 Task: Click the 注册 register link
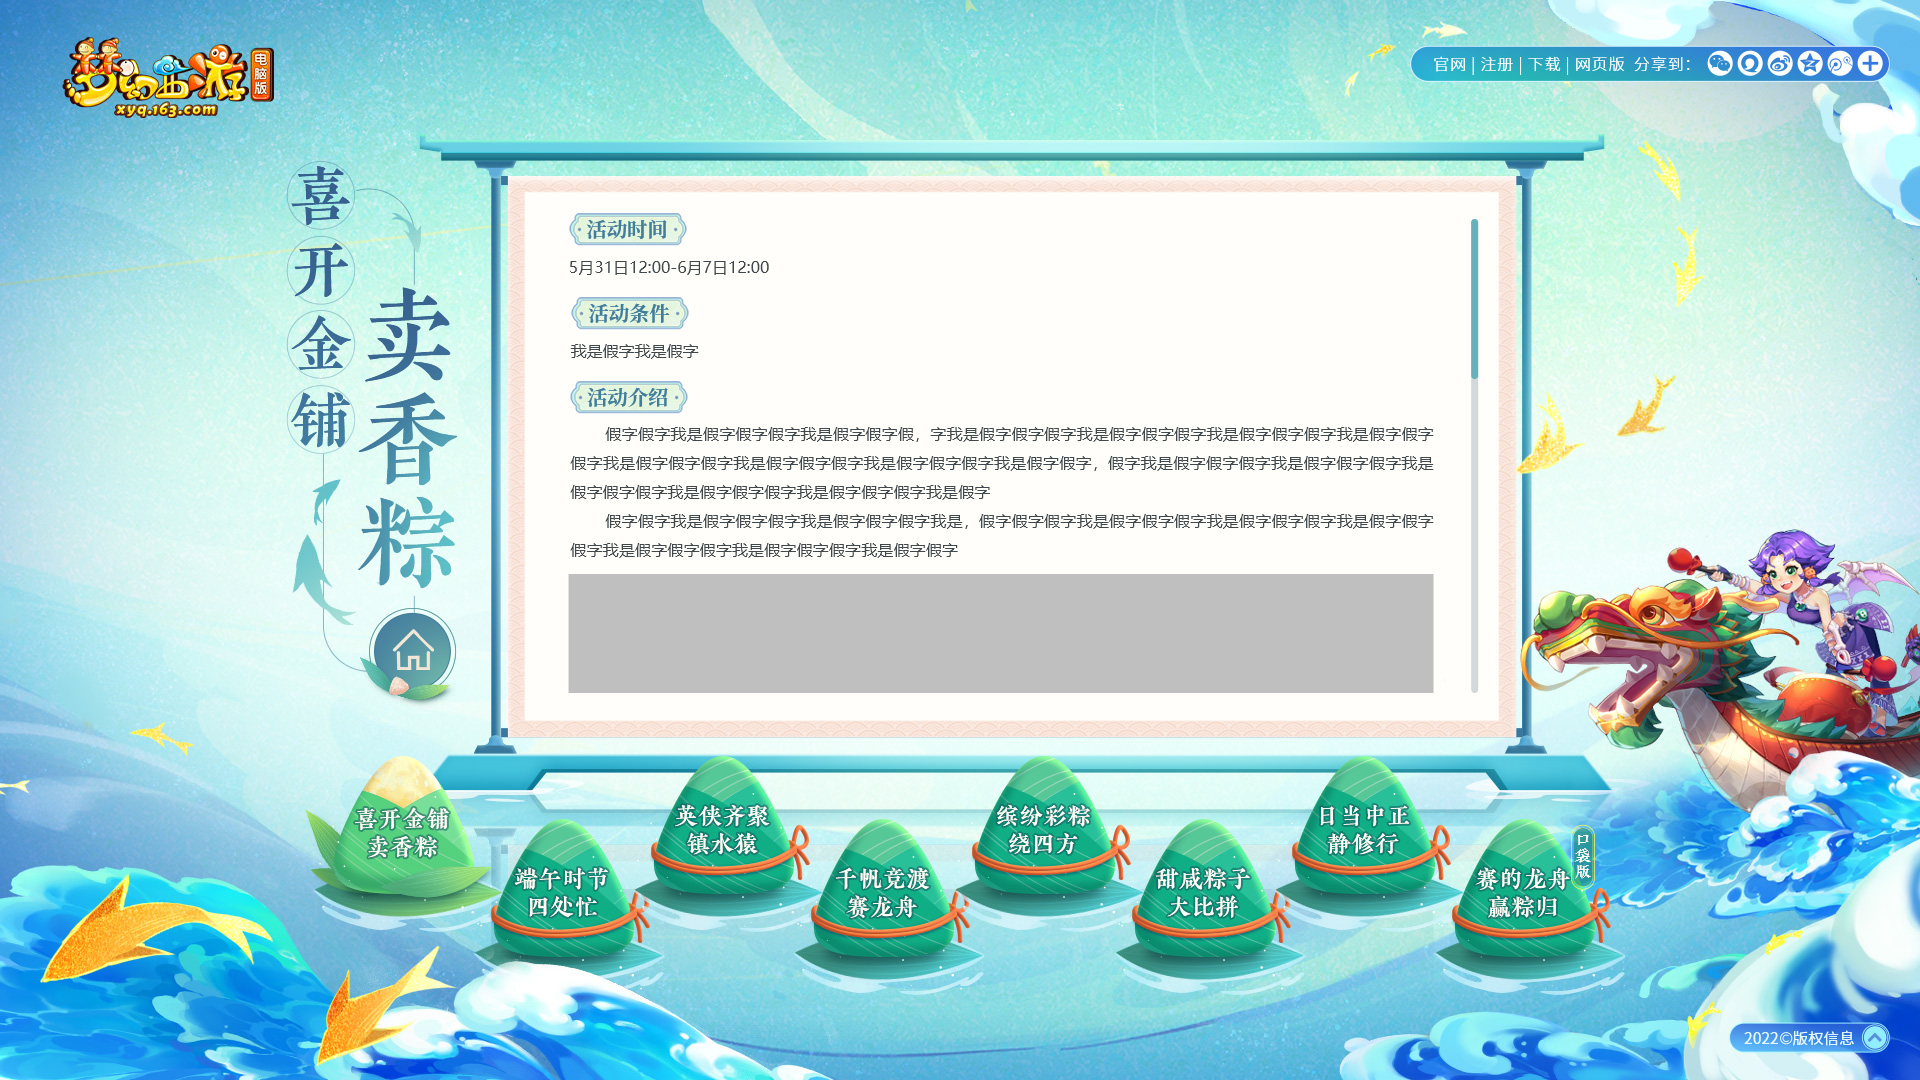(1496, 64)
